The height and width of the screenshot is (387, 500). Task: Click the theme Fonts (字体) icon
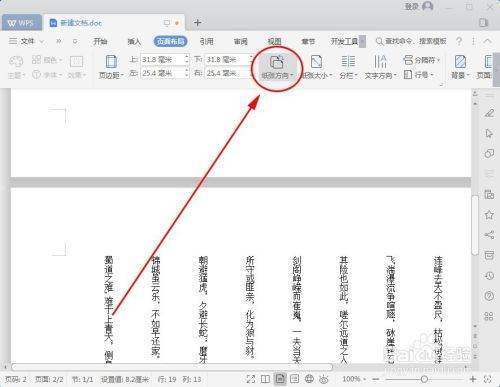coord(36,75)
